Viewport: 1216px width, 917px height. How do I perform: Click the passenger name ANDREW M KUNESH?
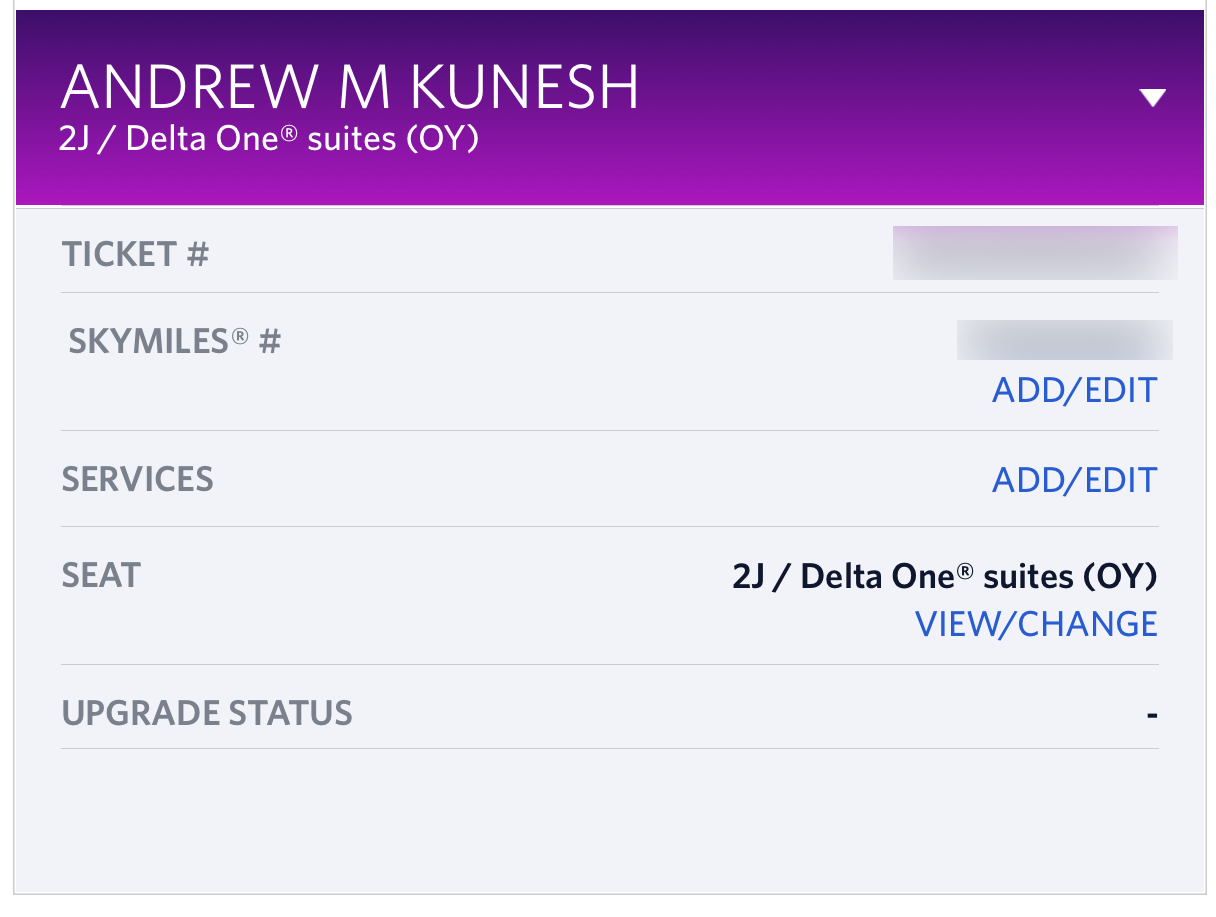[x=352, y=85]
